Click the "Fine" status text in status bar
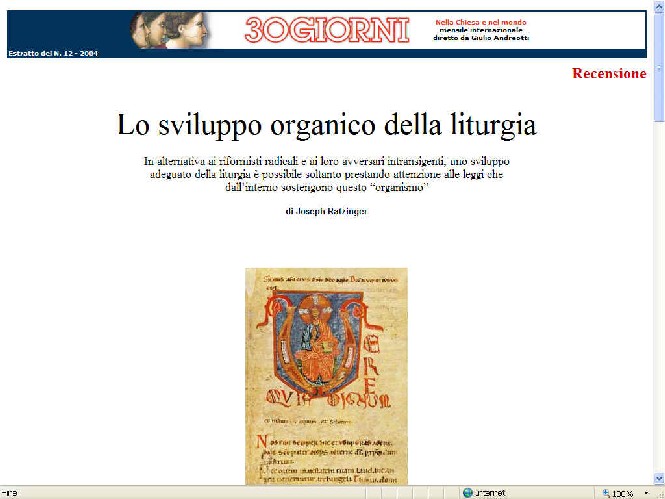Screen dimensions: 665x499 coord(11,493)
